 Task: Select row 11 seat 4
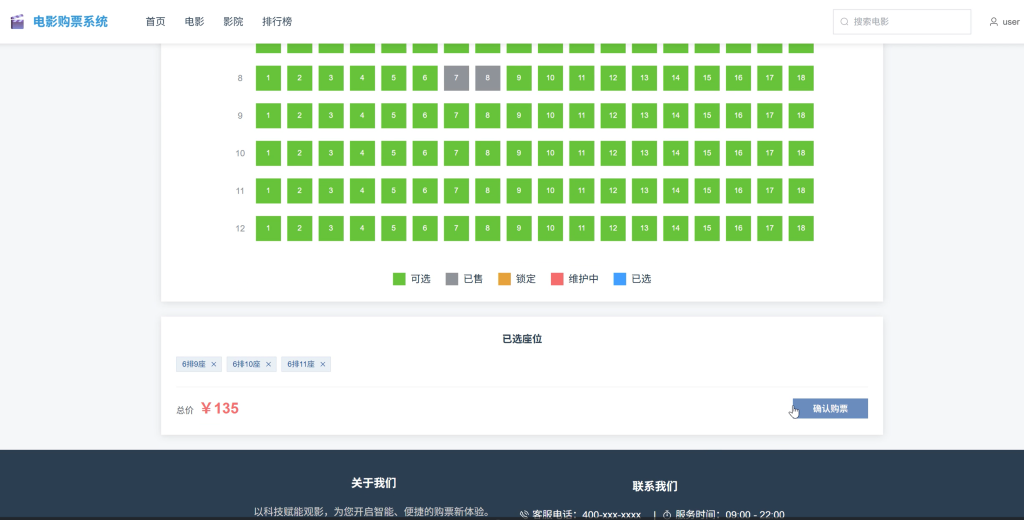click(x=362, y=191)
